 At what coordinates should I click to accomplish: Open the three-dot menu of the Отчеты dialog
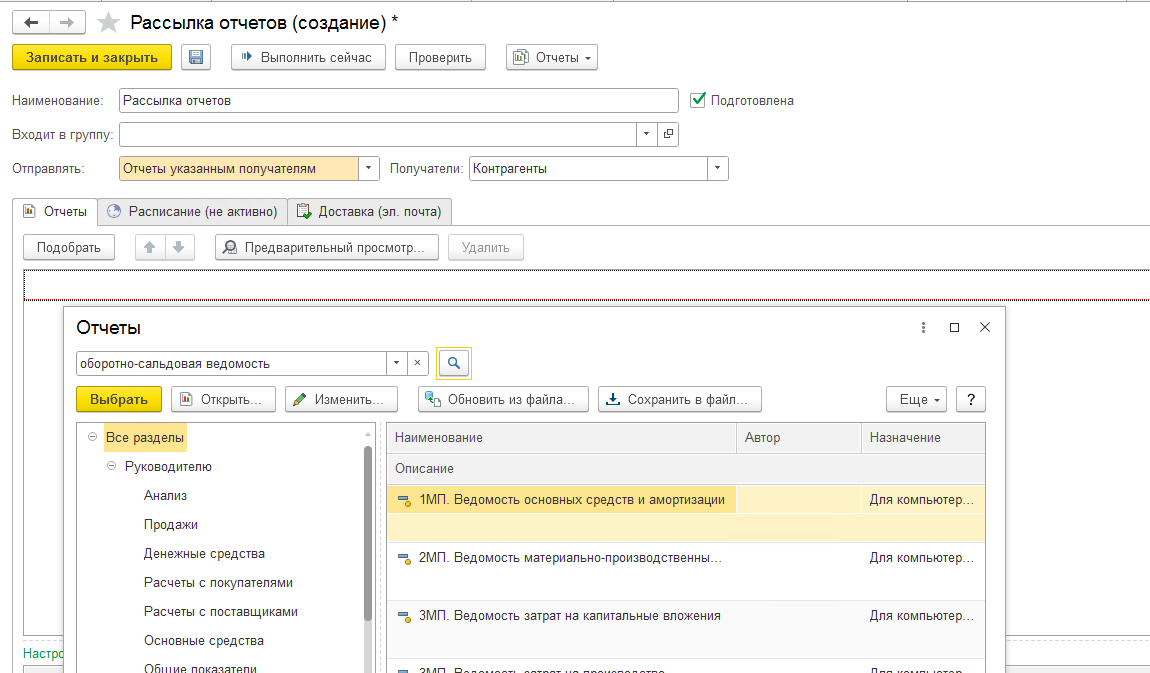click(x=923, y=328)
